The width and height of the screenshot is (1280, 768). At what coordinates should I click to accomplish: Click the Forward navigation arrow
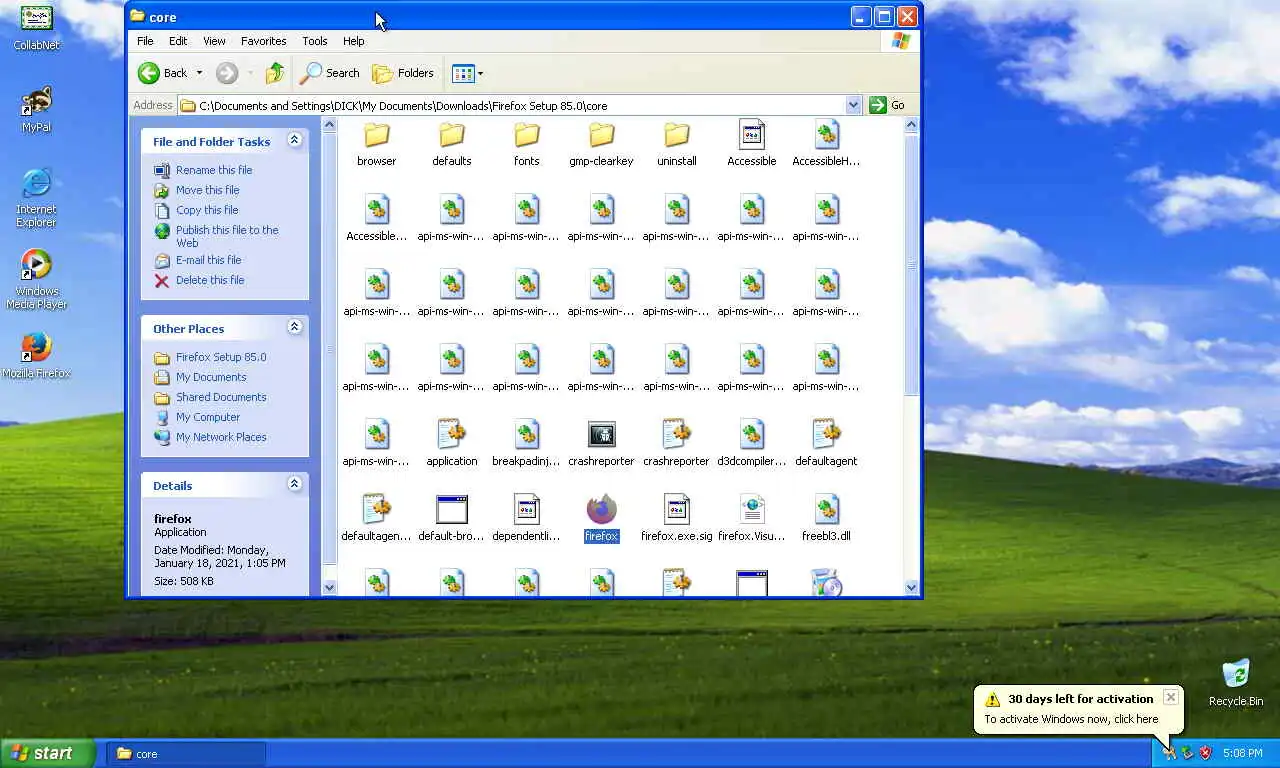pos(227,73)
